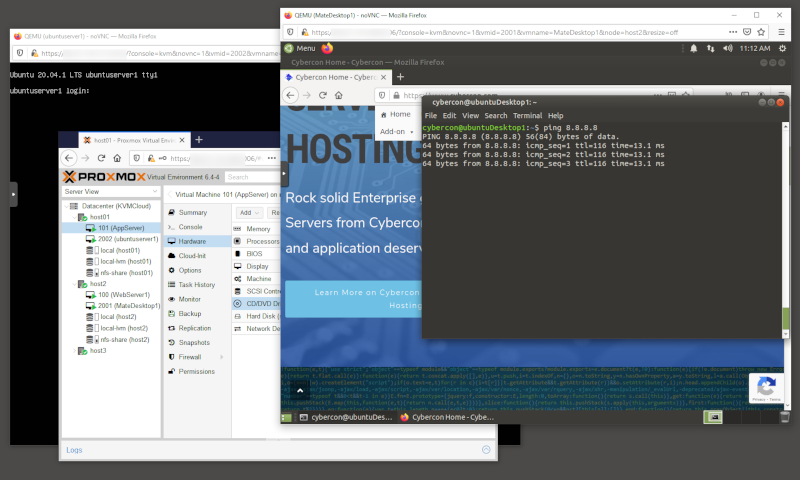The image size is (800, 480).
Task: Open the workspace switcher in MATE bottom panel
Action: click(713, 417)
